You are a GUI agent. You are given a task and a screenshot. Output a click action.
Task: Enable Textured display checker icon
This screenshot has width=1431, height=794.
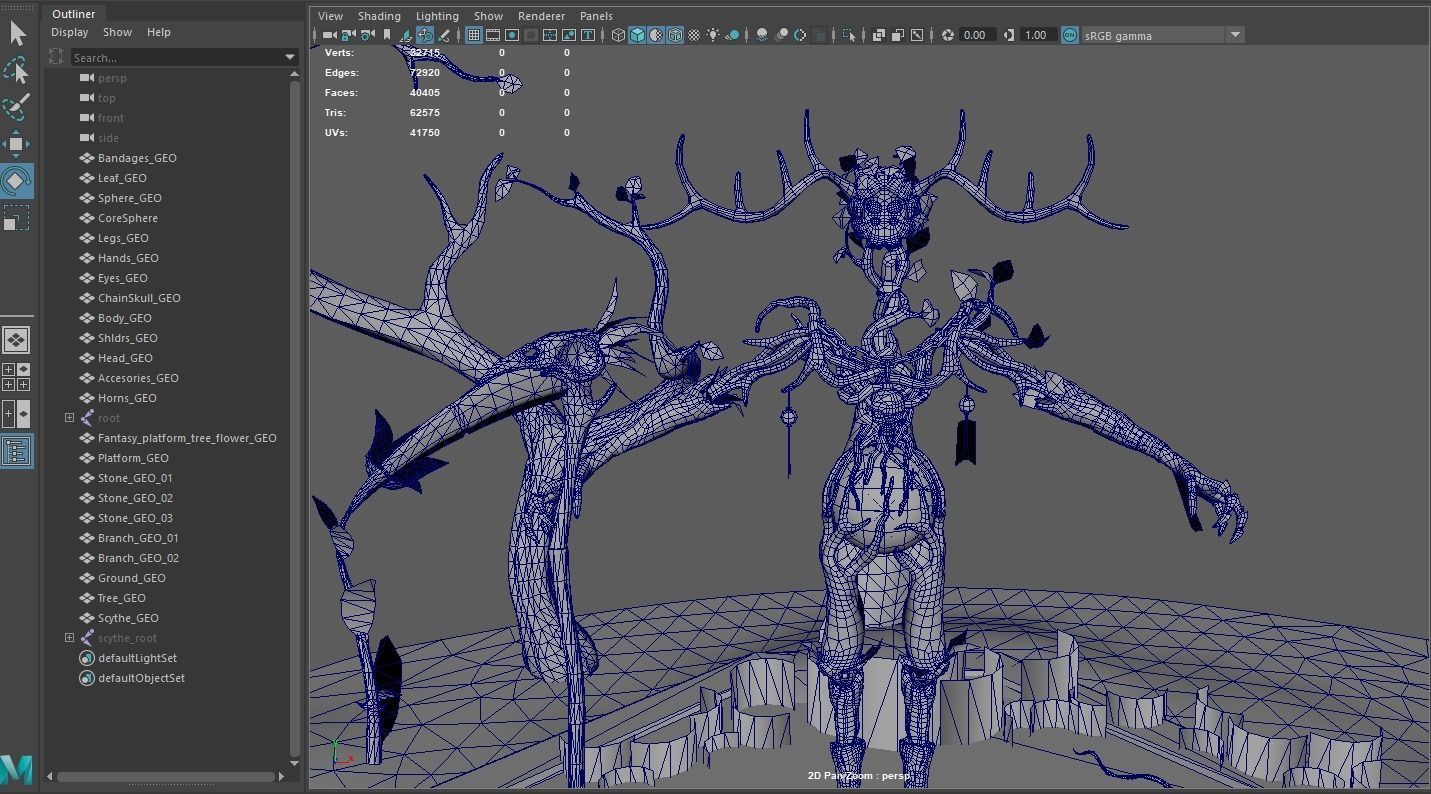[x=694, y=35]
